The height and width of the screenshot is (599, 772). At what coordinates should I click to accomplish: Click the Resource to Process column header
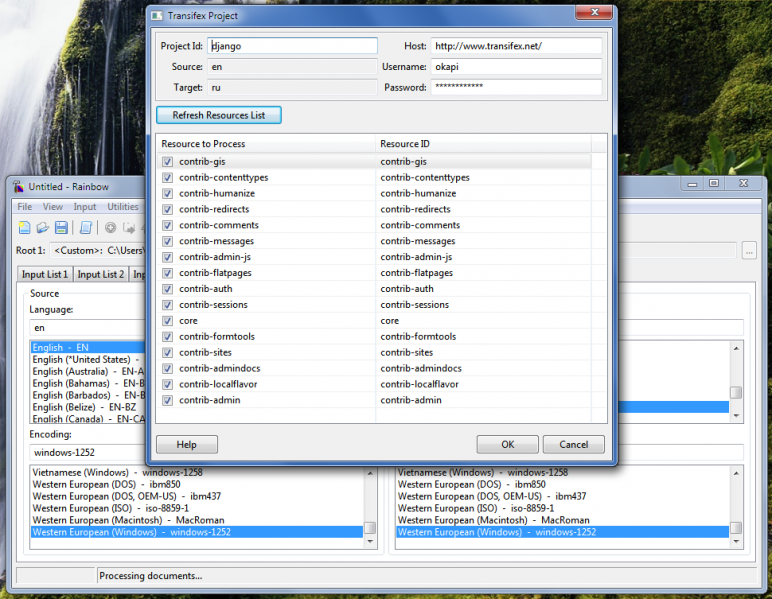(x=266, y=144)
